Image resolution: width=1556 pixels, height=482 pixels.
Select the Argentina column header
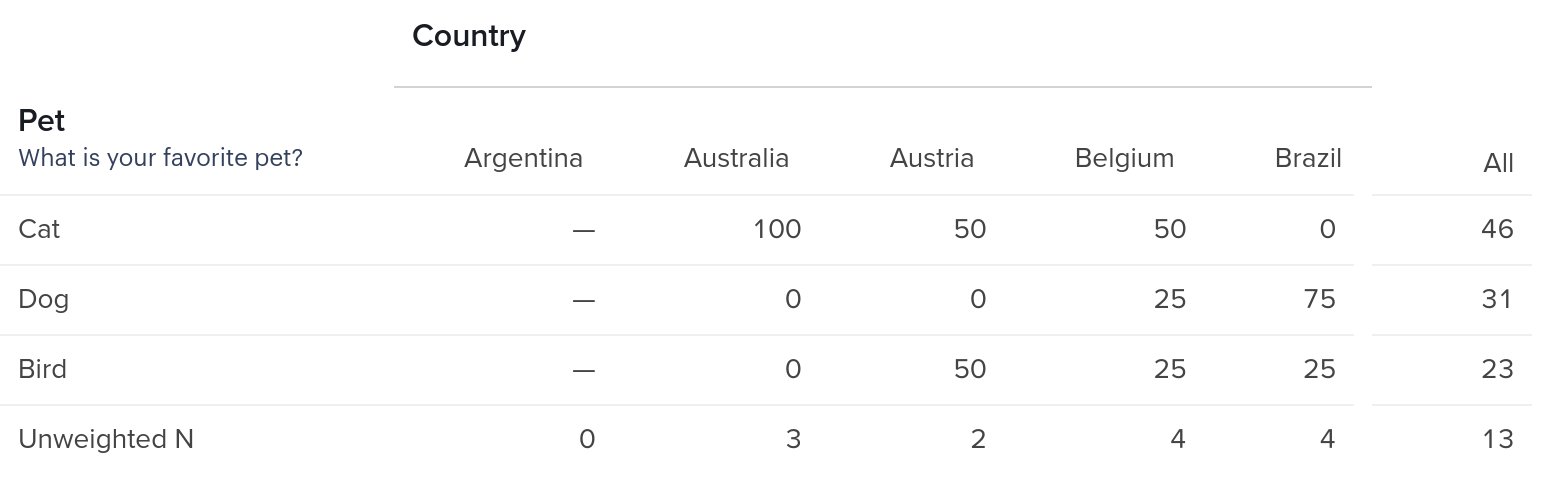pyautogui.click(x=523, y=158)
